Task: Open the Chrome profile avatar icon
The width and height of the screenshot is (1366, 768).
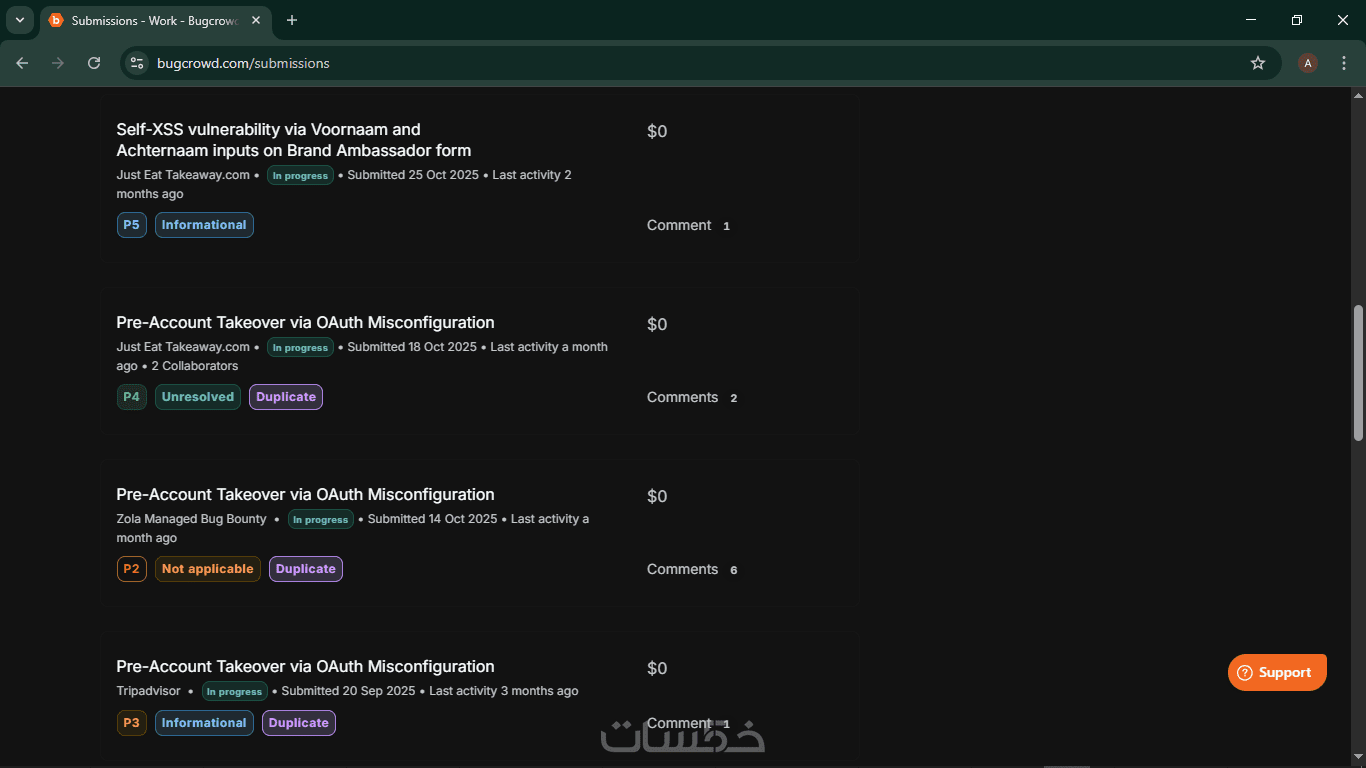Action: click(x=1307, y=63)
